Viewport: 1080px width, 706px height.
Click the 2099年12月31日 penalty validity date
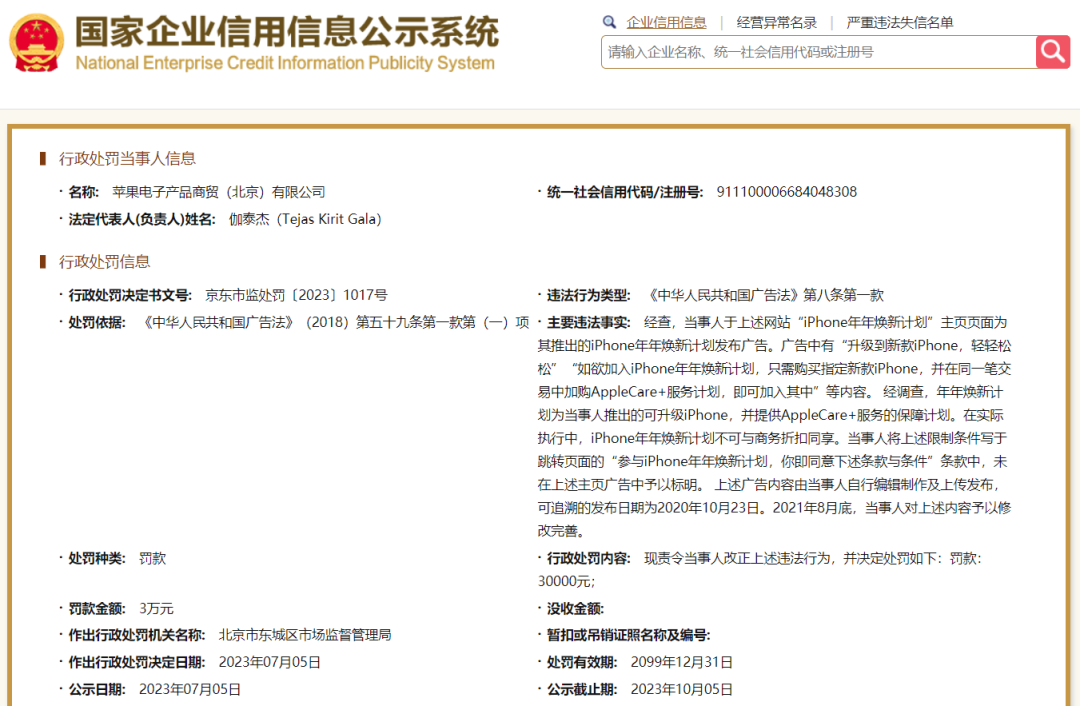pos(681,662)
